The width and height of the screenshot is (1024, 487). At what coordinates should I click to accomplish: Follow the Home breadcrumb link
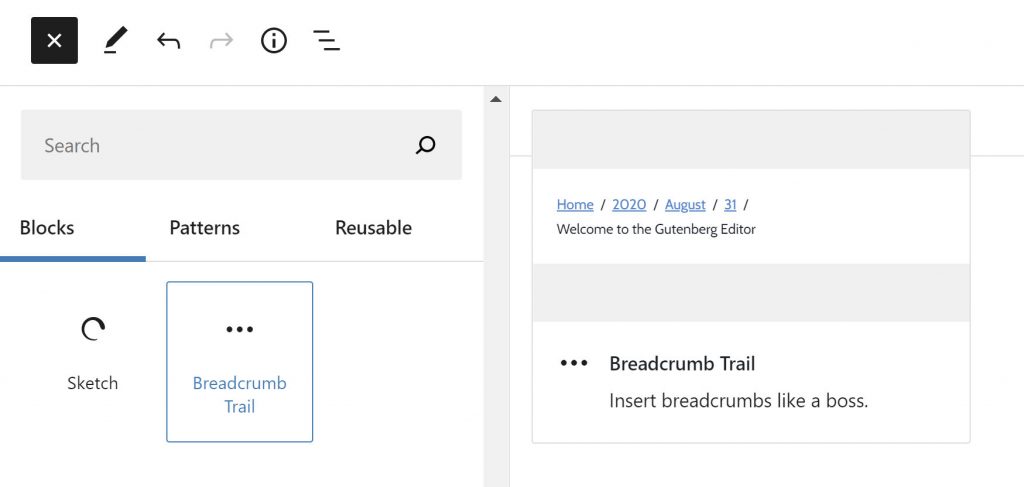pos(575,205)
